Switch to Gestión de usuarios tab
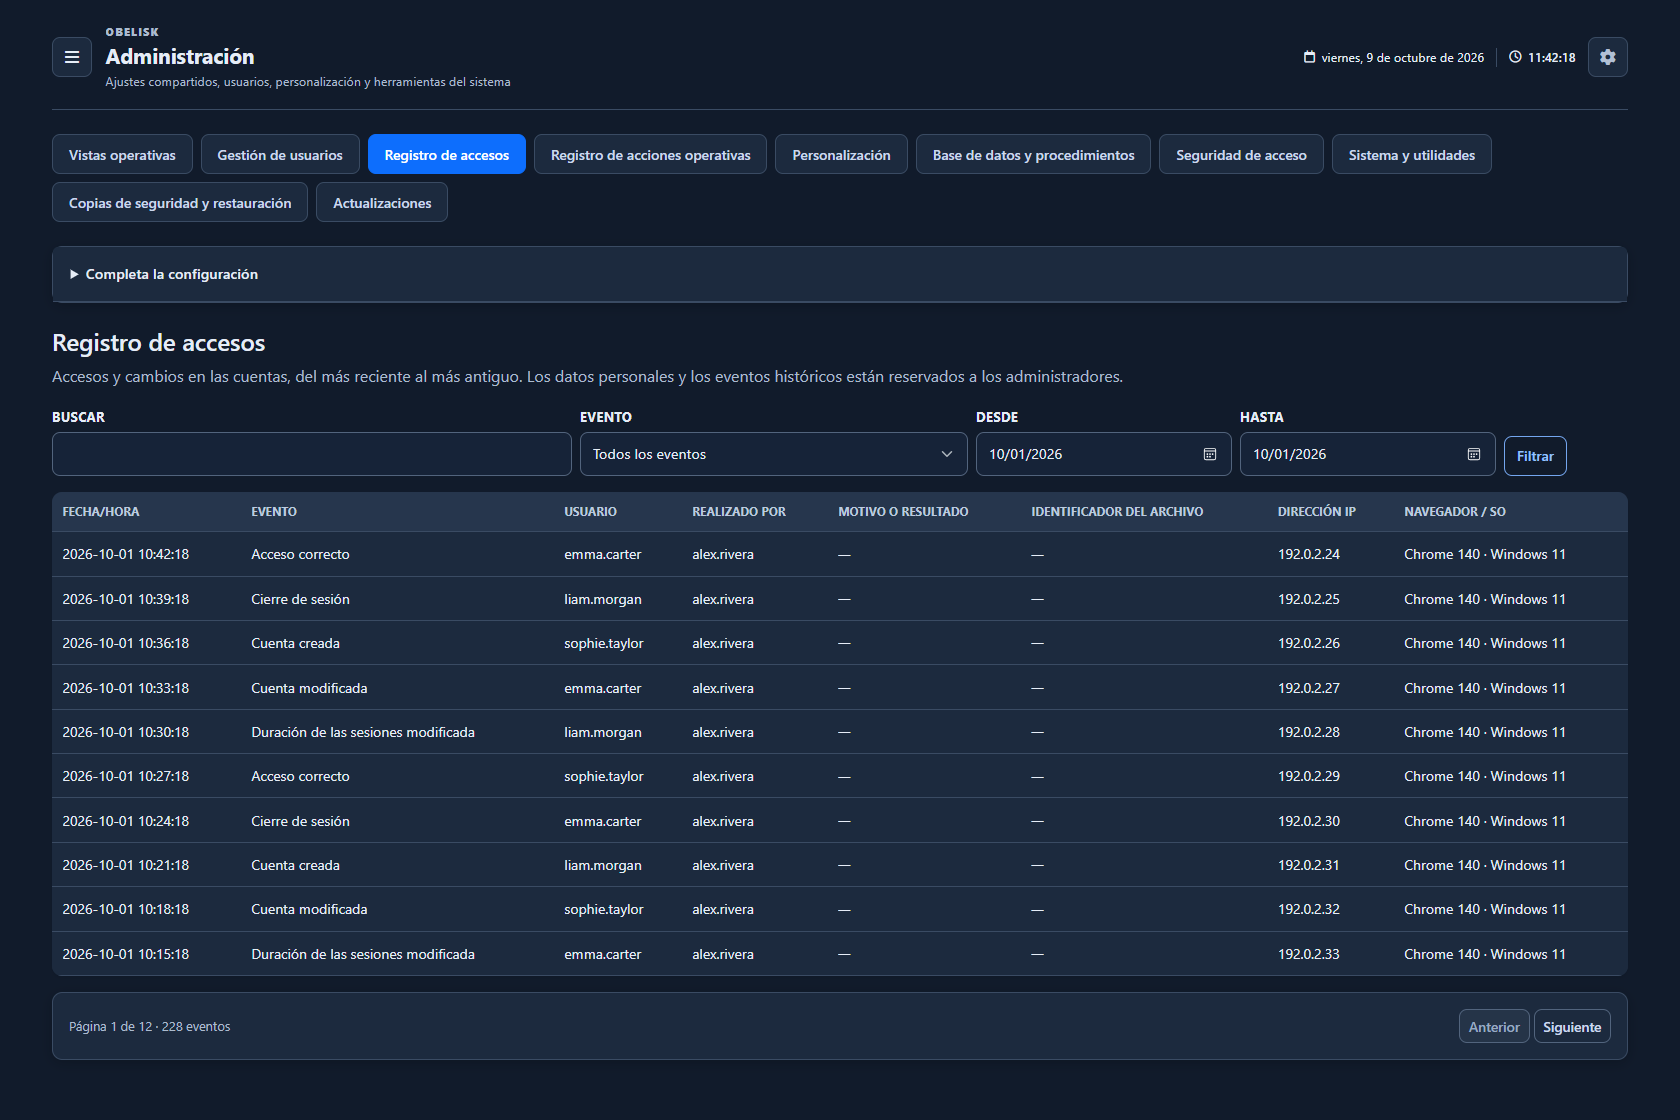Screen dimensions: 1680x1120 280,155
